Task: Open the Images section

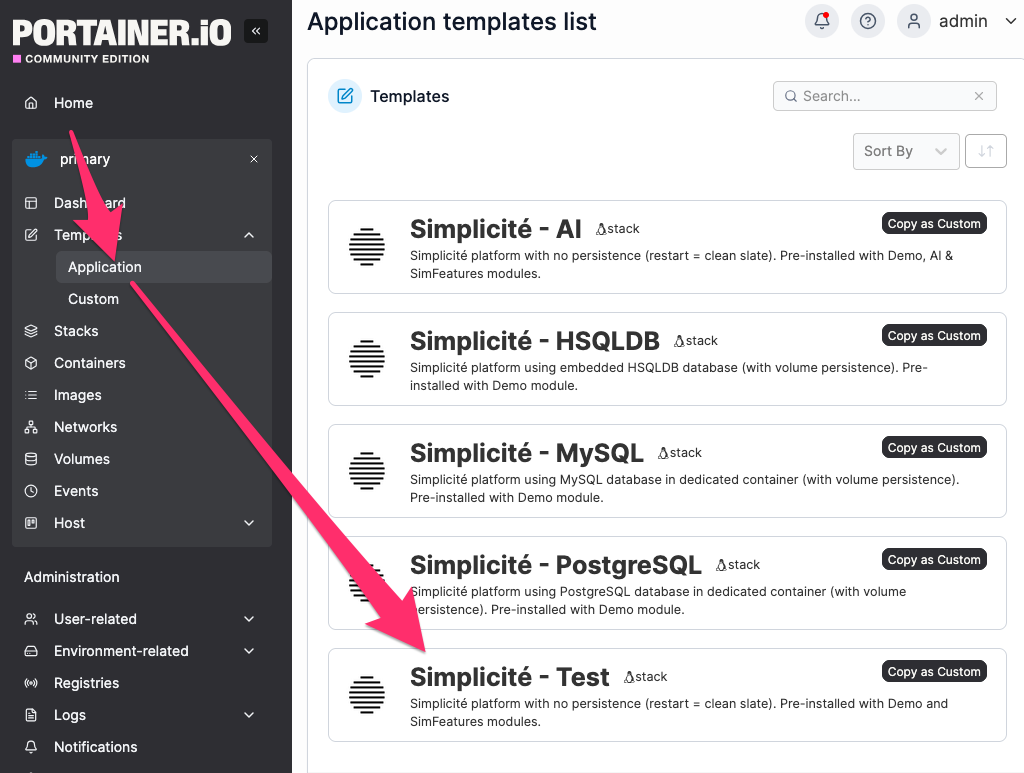Action: click(77, 394)
